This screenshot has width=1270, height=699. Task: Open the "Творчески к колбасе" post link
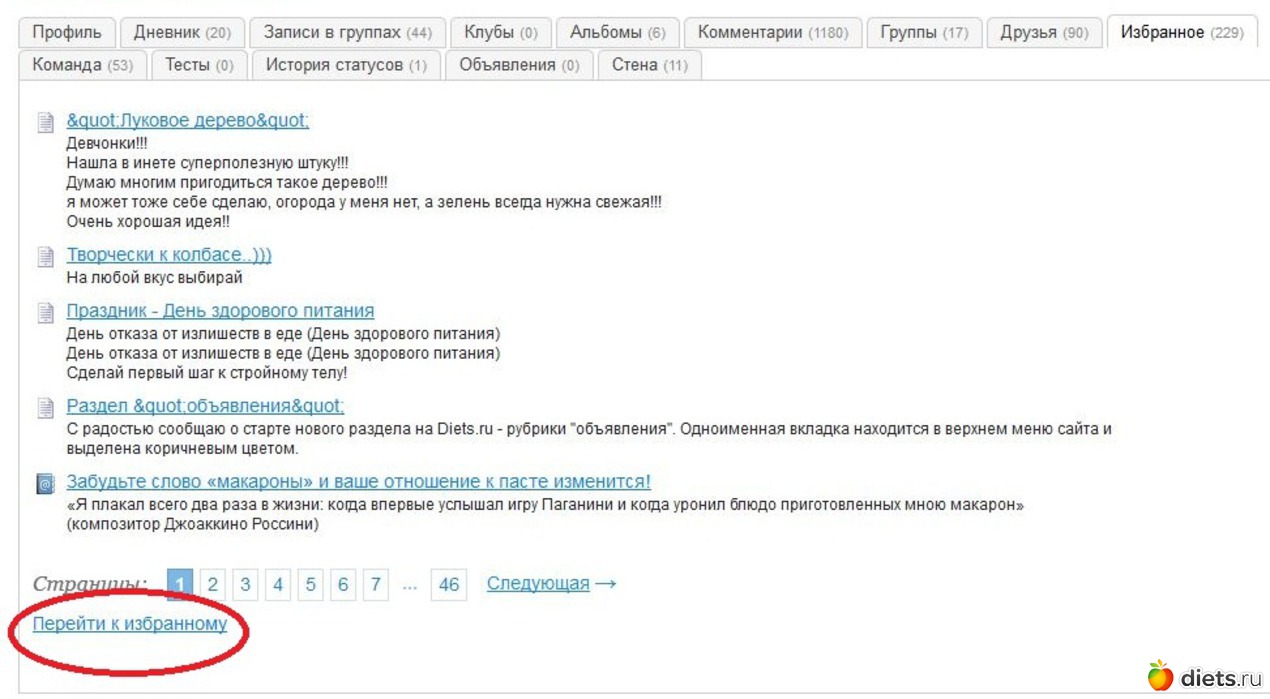click(x=169, y=255)
